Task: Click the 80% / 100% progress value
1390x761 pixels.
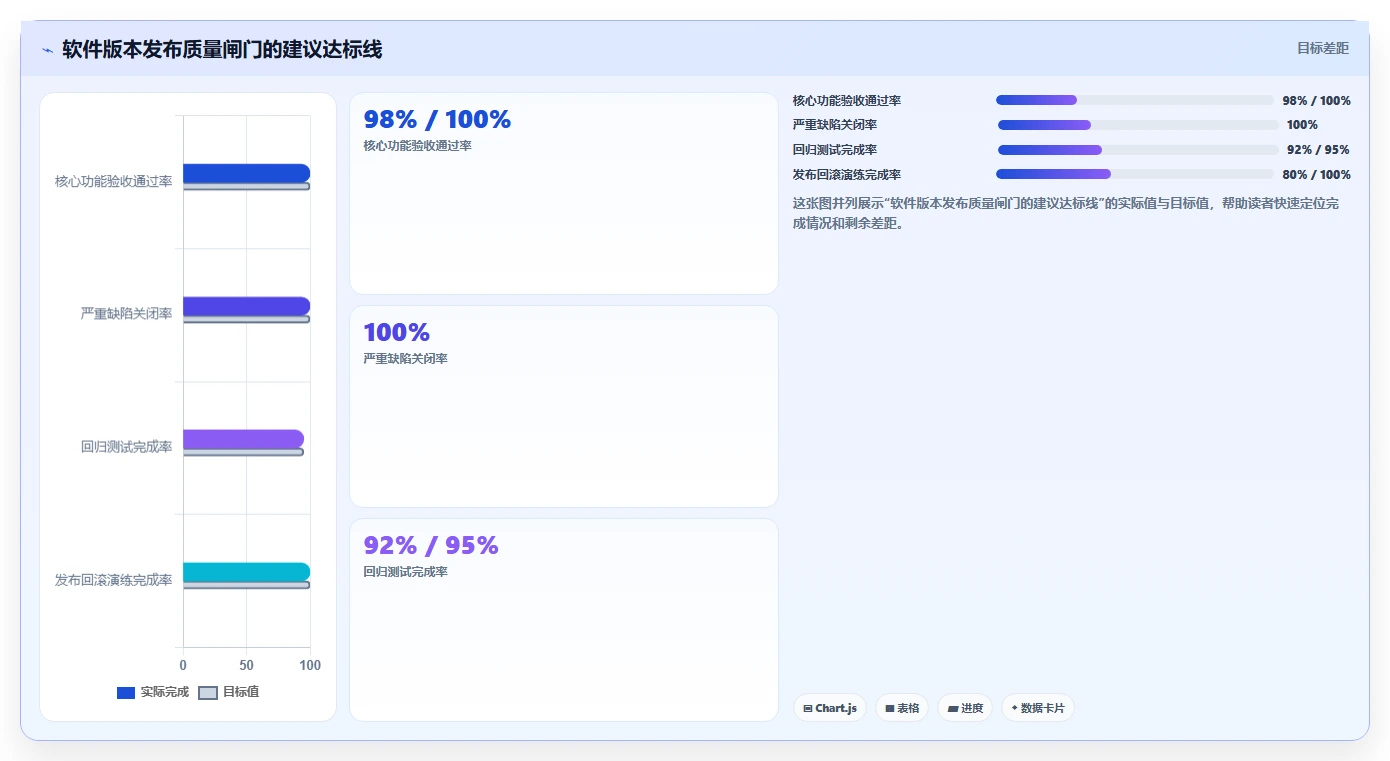Action: [x=1317, y=175]
